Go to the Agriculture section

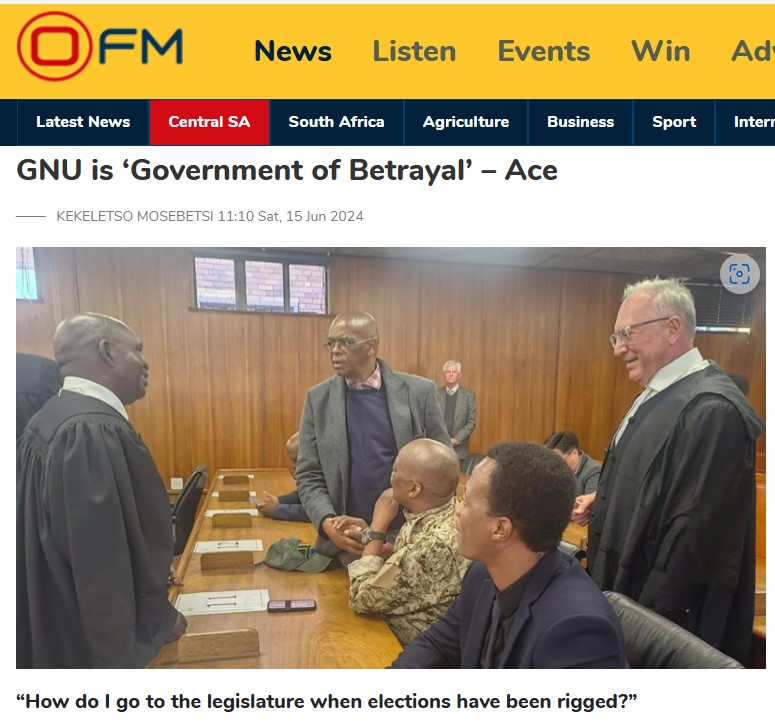click(x=466, y=122)
